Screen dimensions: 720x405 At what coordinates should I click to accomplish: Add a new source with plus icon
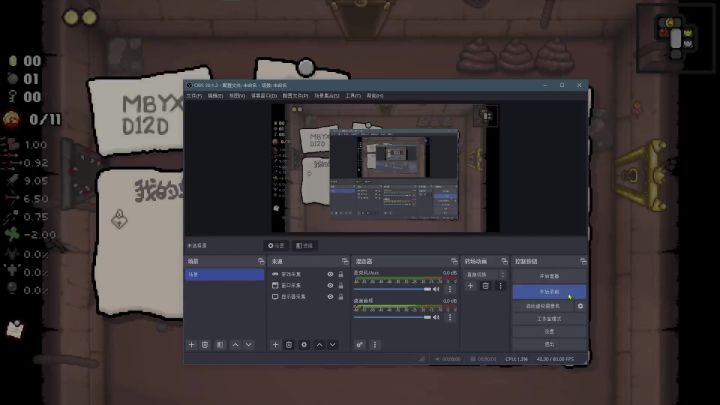tap(276, 344)
